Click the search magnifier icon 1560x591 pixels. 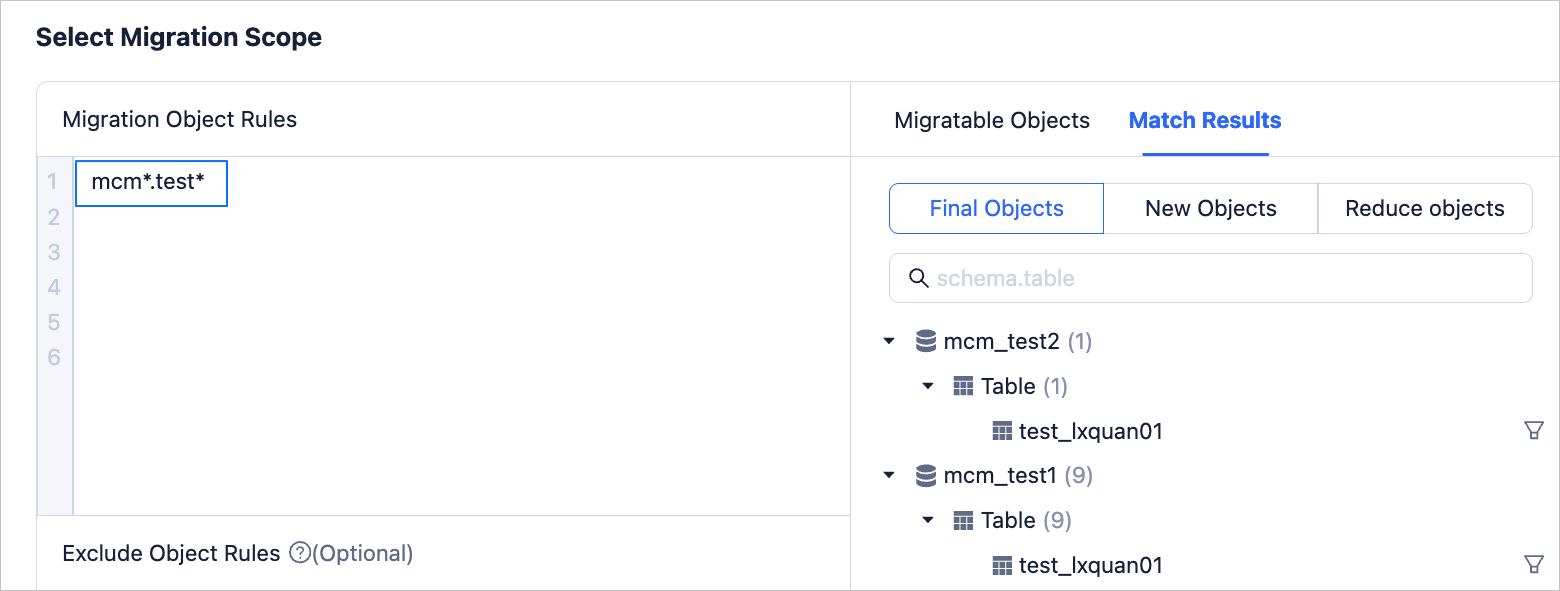coord(918,278)
